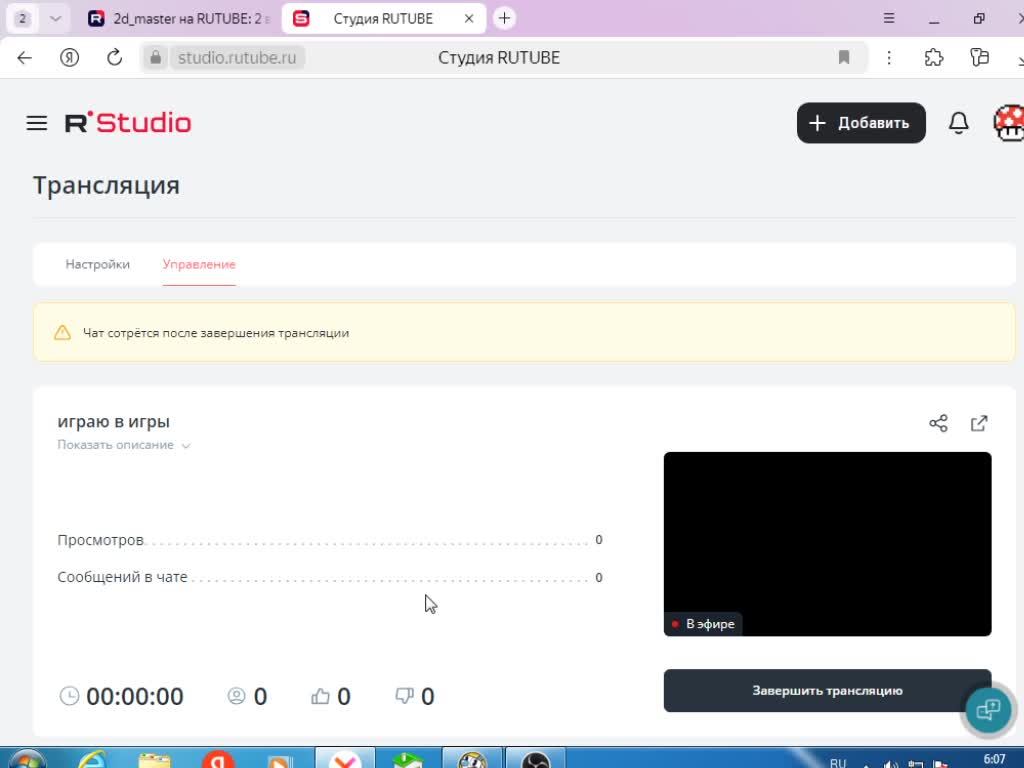
Task: Click the stream title играю в игры
Action: pos(114,421)
